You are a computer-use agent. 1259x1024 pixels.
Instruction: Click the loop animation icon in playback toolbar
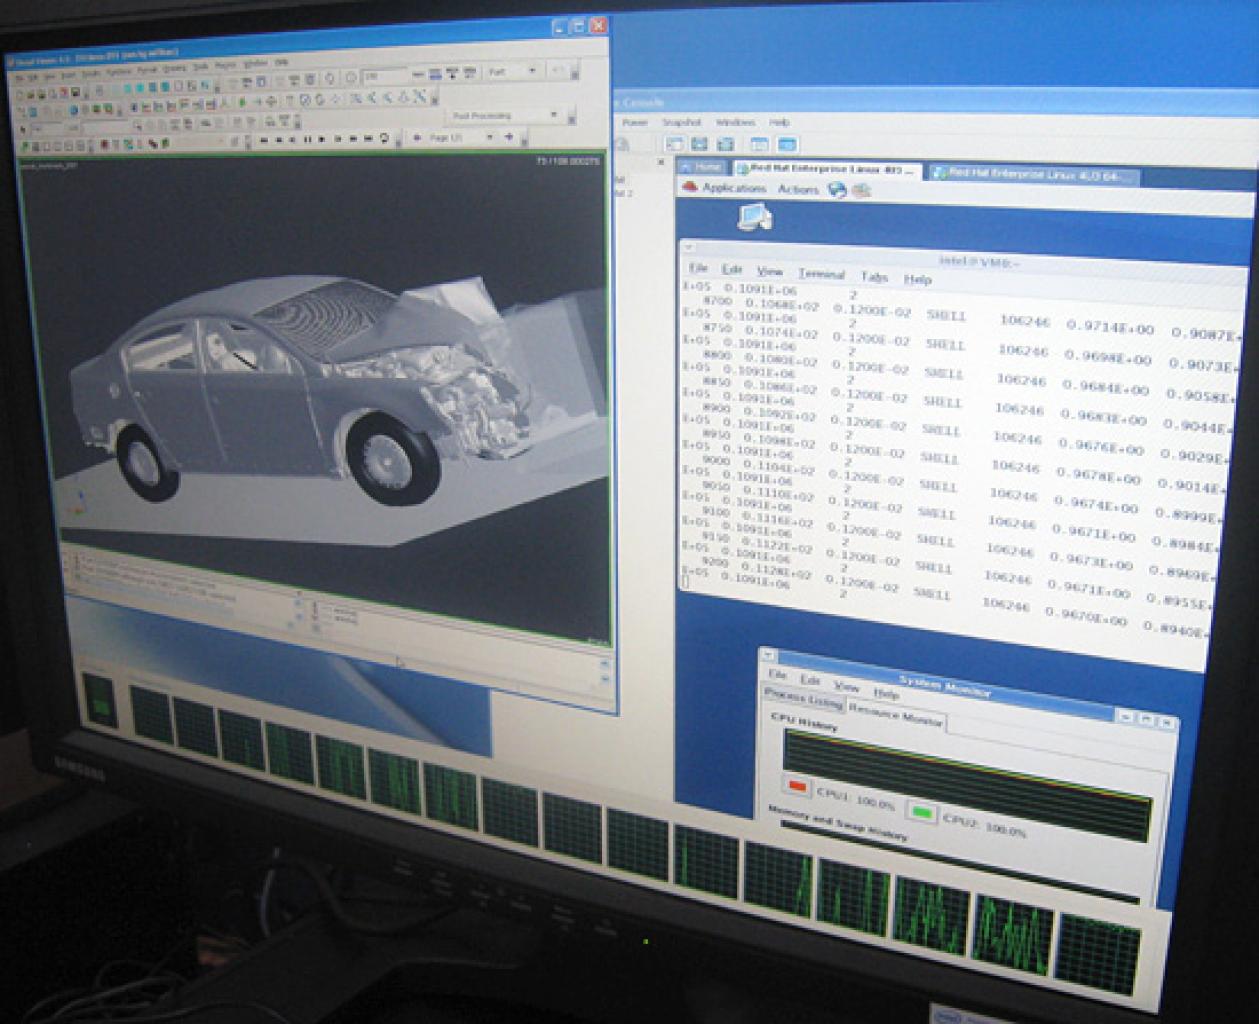[x=385, y=138]
